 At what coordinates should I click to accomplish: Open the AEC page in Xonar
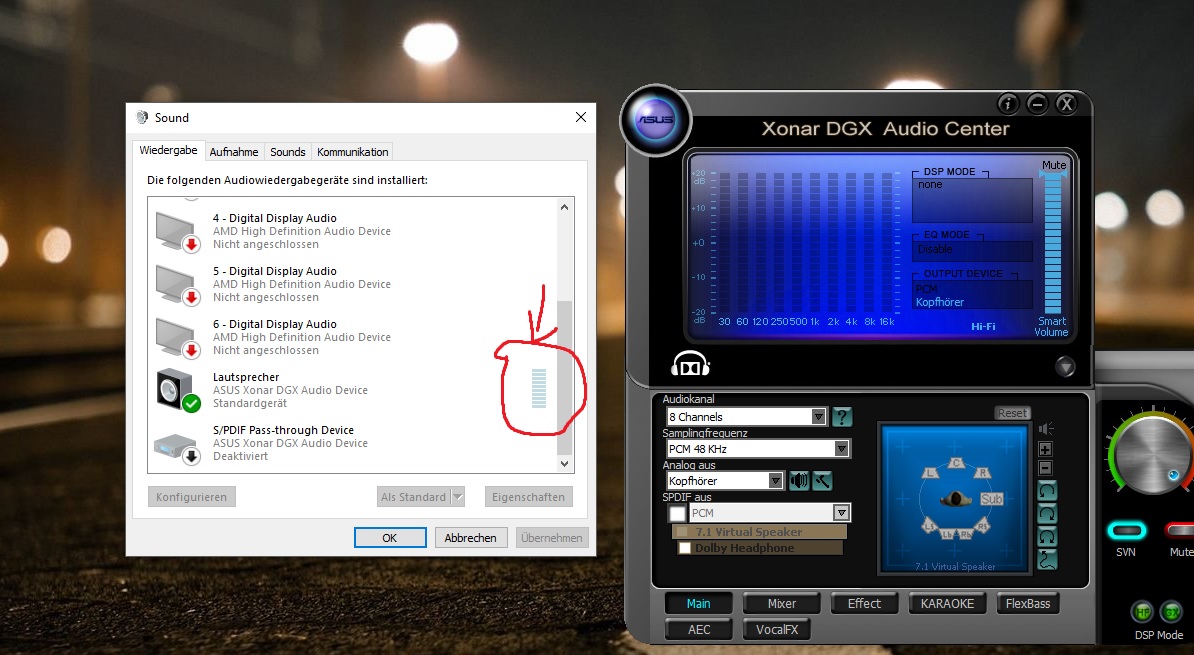(698, 629)
